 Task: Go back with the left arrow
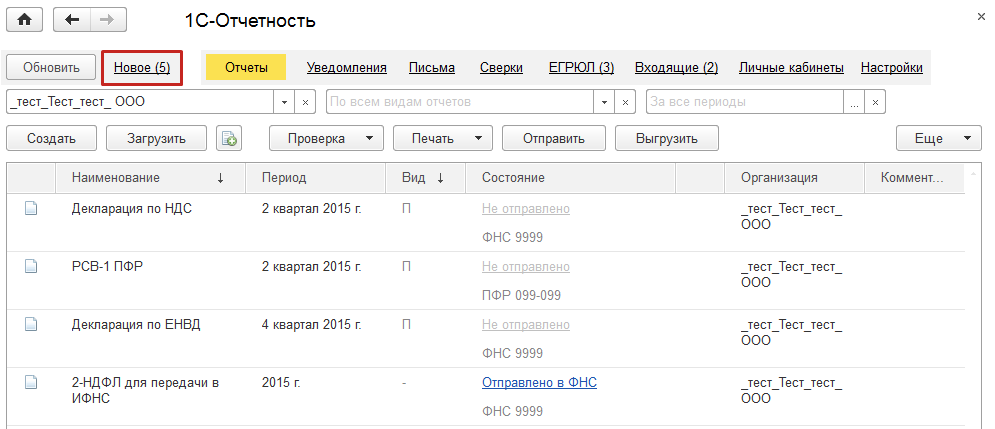click(x=72, y=20)
